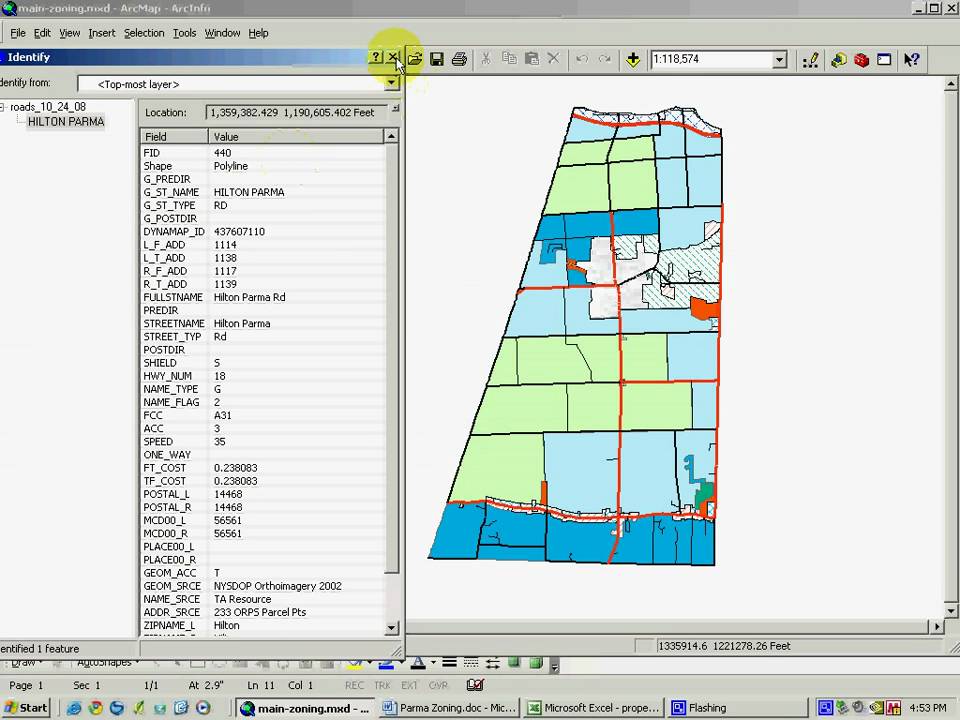Open the Window menu
This screenshot has height=720, width=960.
pos(222,33)
